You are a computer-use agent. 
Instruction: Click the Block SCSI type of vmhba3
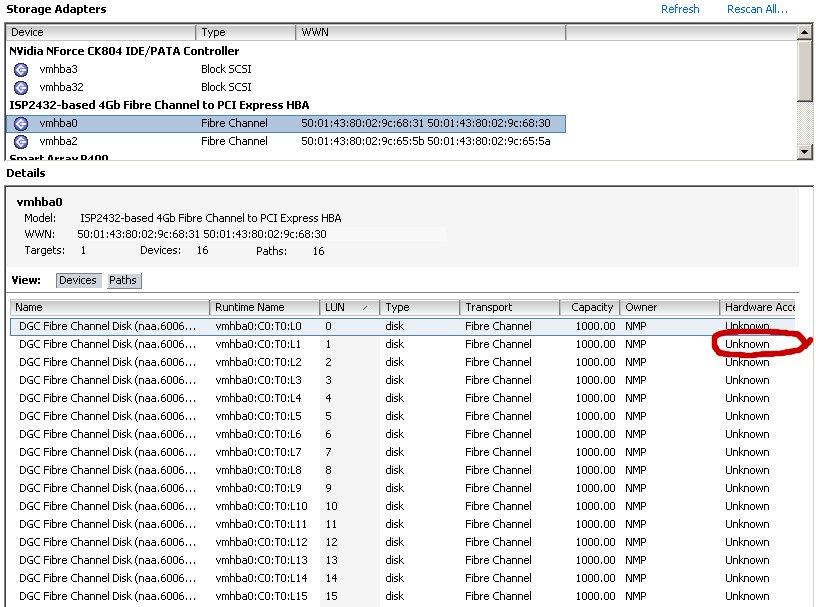tap(226, 69)
